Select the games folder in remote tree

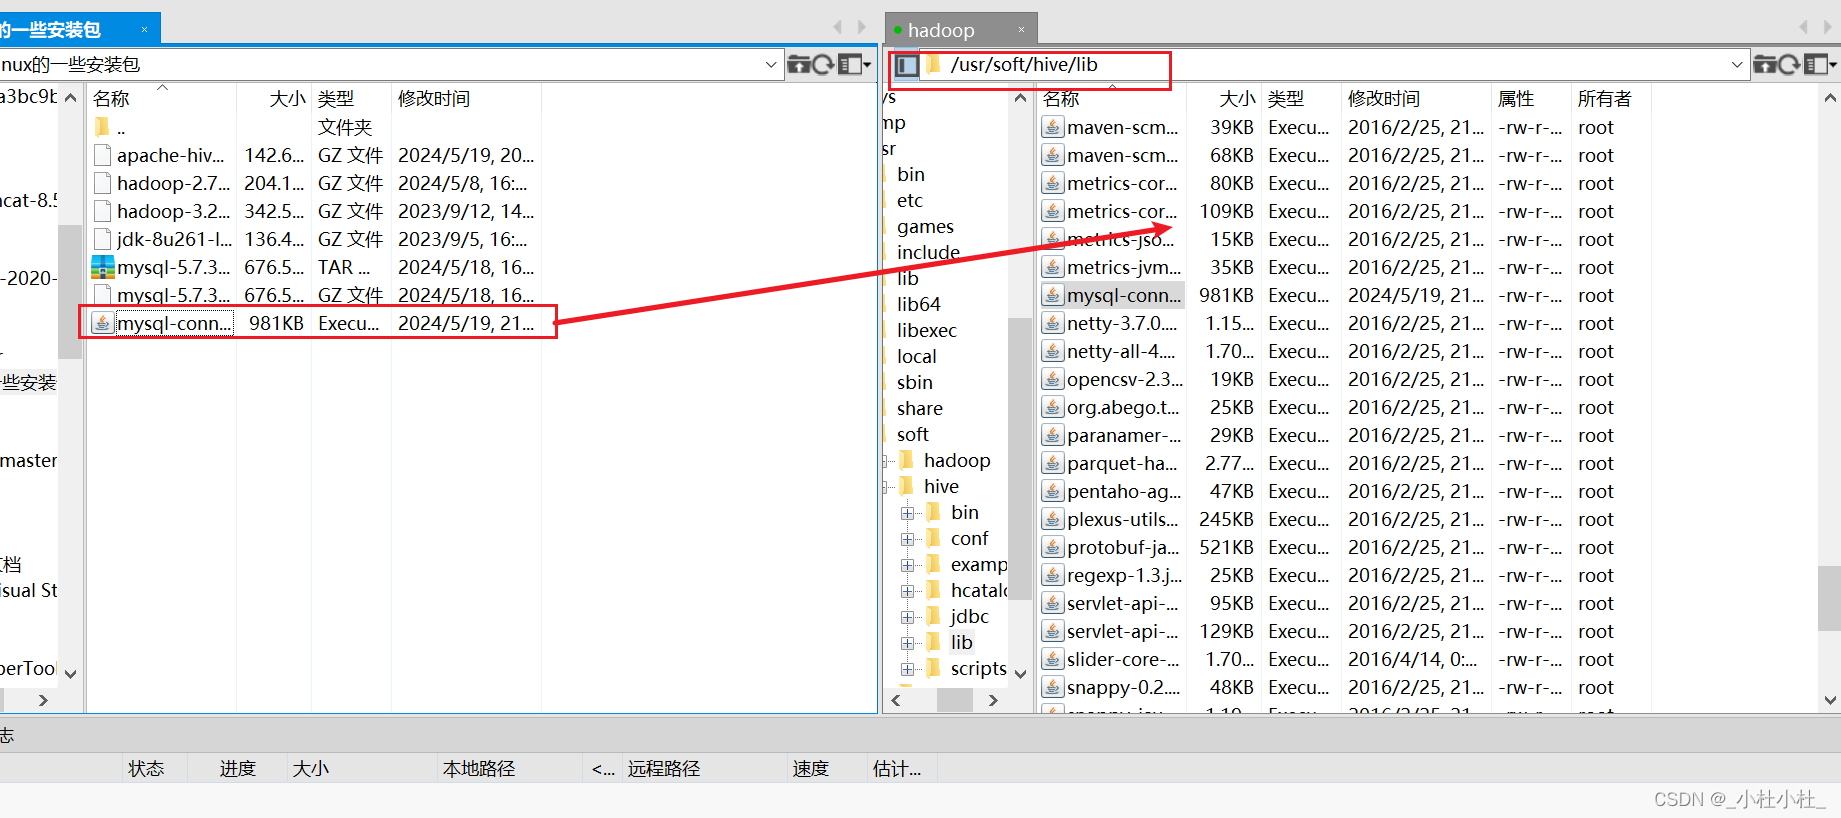pos(925,226)
